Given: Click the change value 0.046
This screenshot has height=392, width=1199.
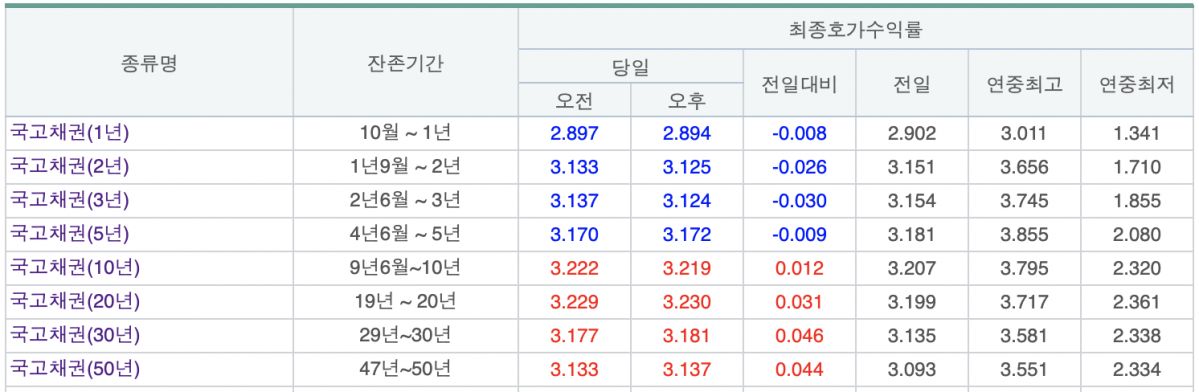Looking at the screenshot, I should pos(799,335).
